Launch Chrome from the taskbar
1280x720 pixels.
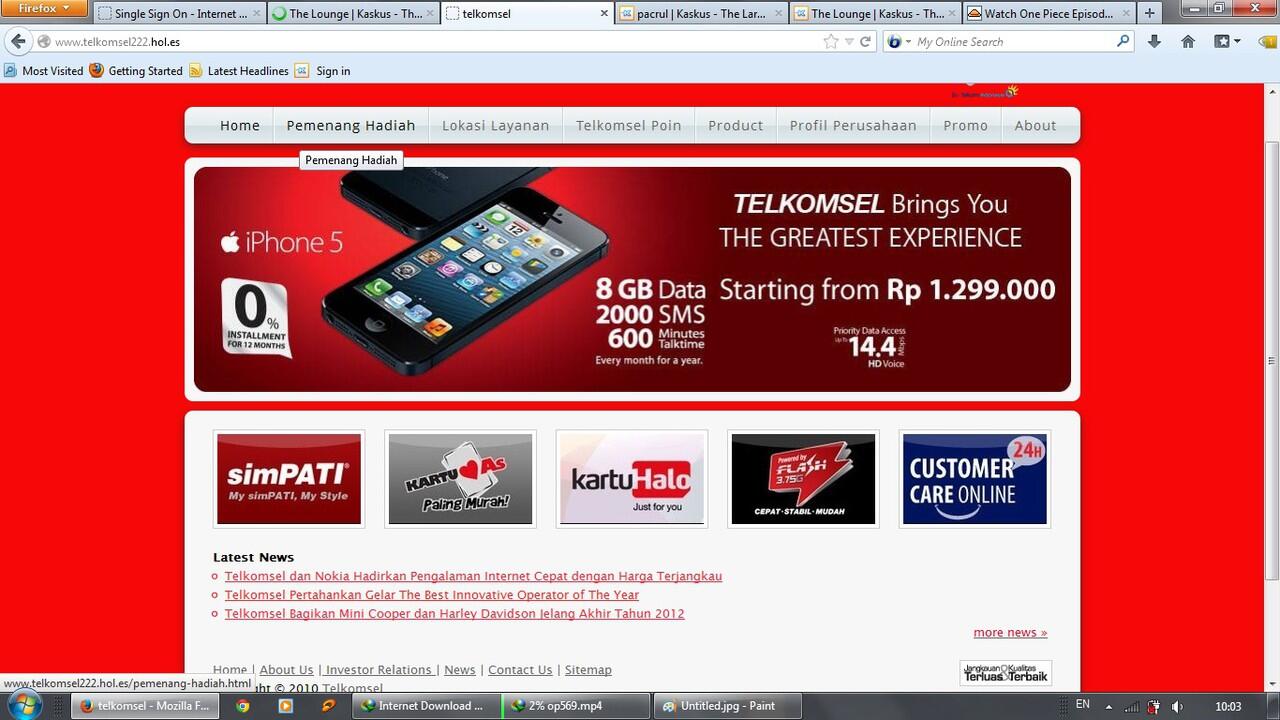coord(243,706)
